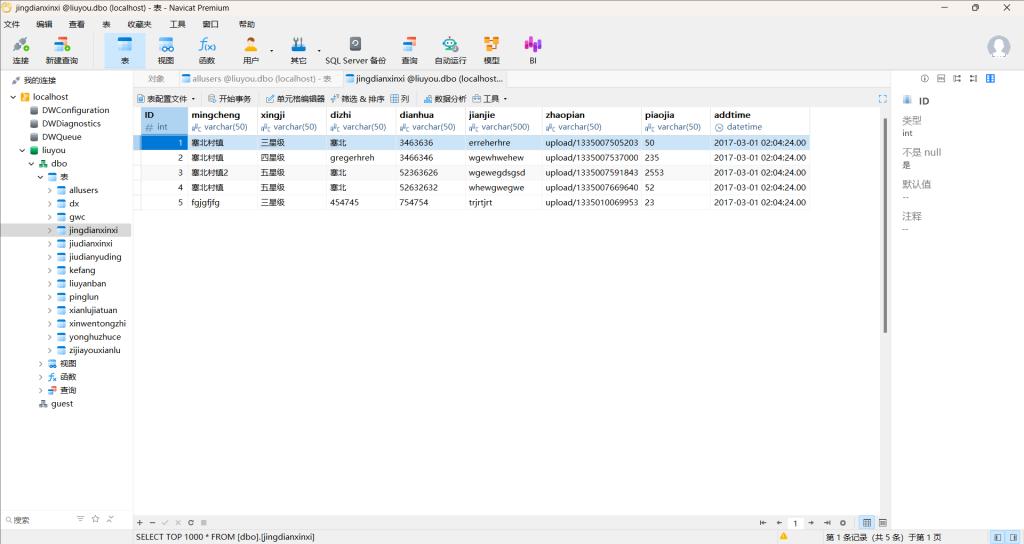Switch to form view at bottom right

coord(883,523)
